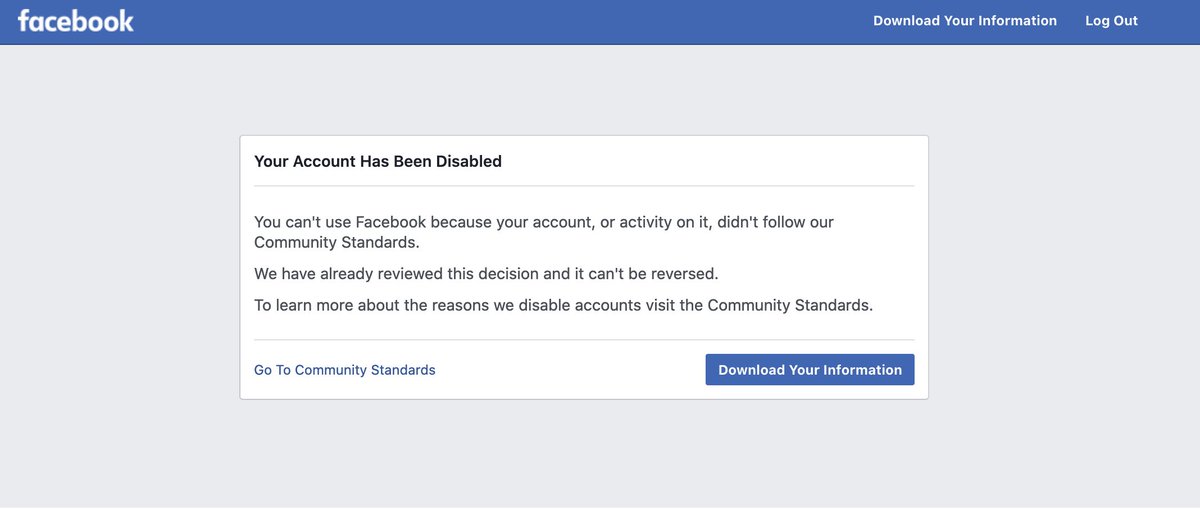Click the We have already reviewed this decision sentence
The image size is (1200, 510).
[486, 273]
